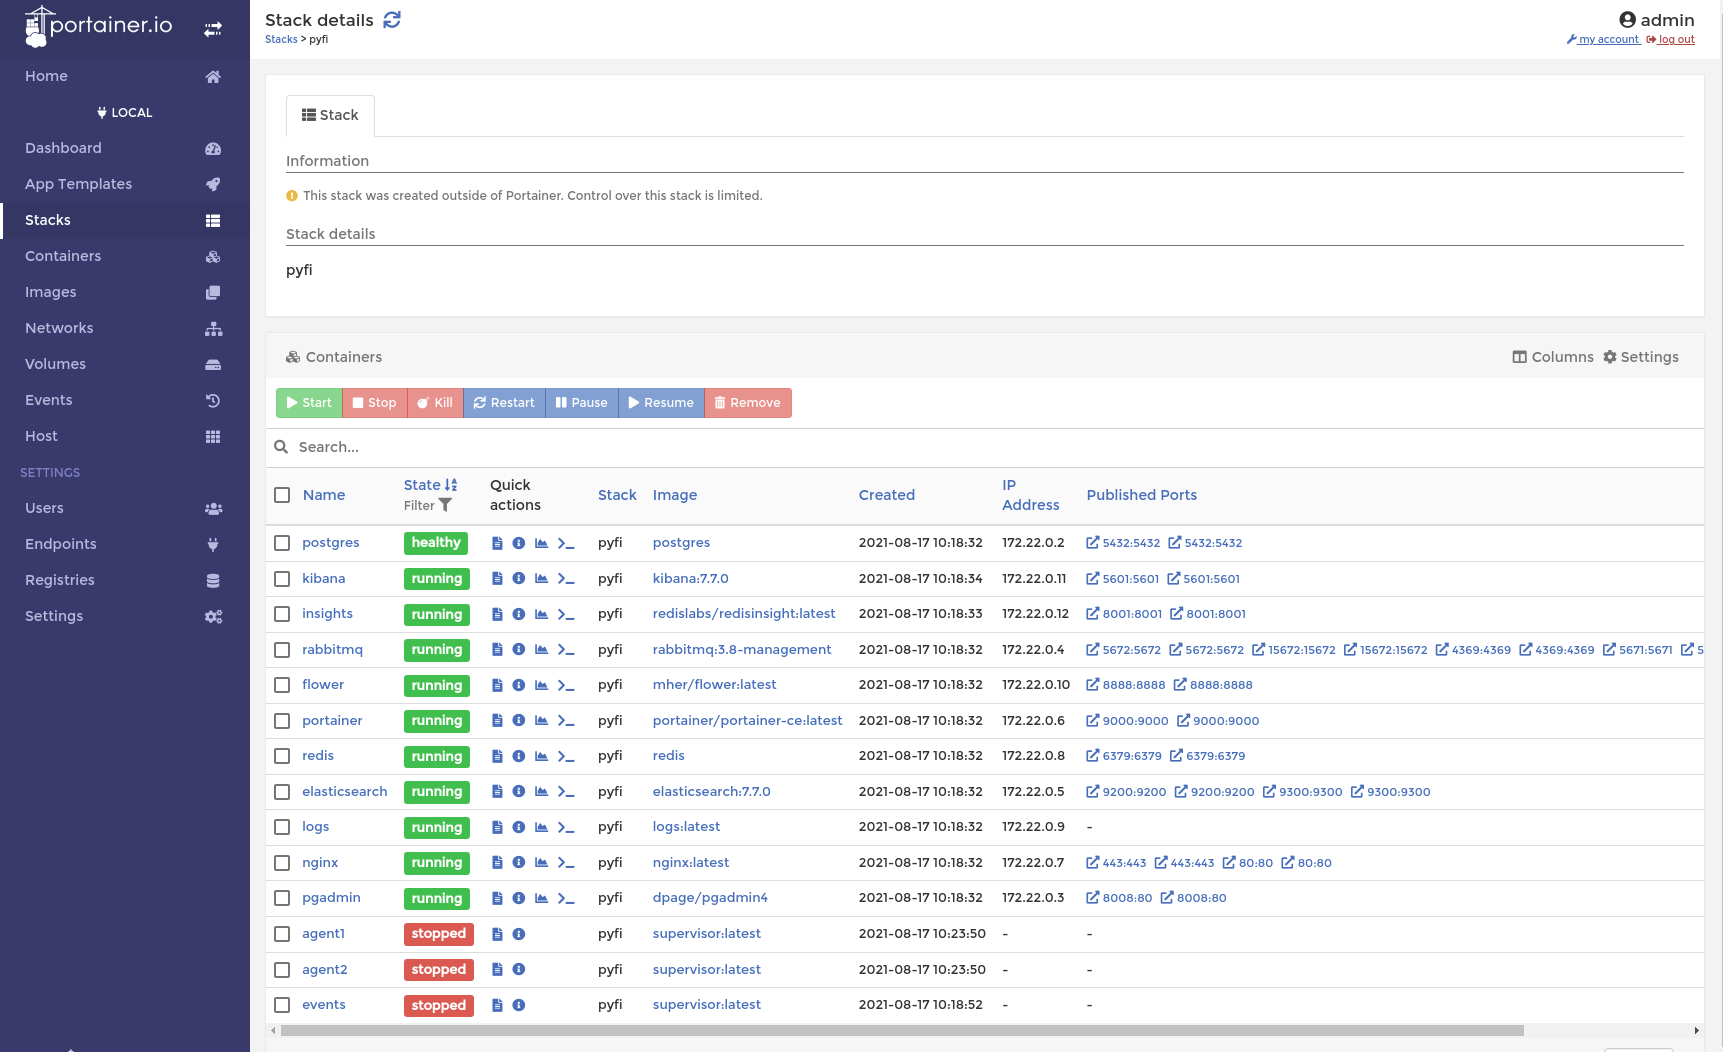The width and height of the screenshot is (1723, 1052).
Task: Click the Remove button
Action: (748, 403)
